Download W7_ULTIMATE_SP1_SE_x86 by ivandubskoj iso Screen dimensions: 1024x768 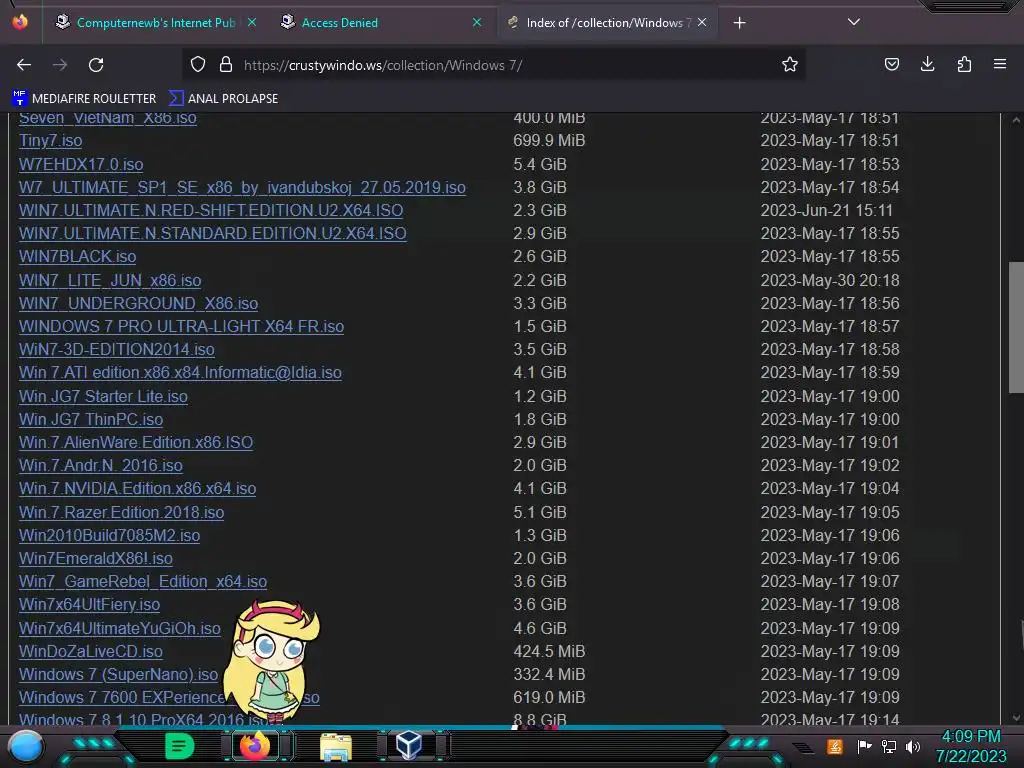(242, 187)
